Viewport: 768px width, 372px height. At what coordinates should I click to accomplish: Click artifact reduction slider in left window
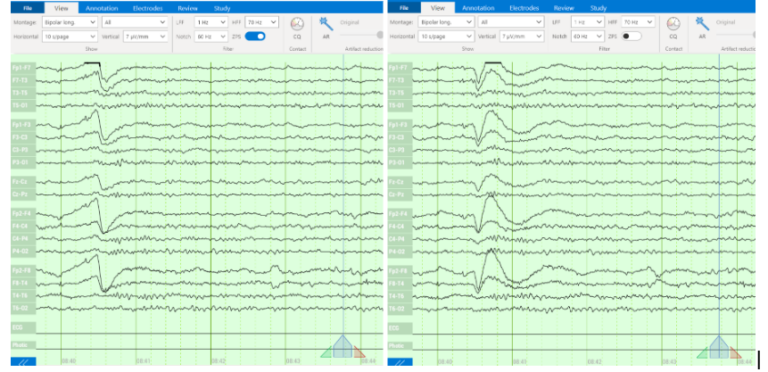(x=361, y=35)
